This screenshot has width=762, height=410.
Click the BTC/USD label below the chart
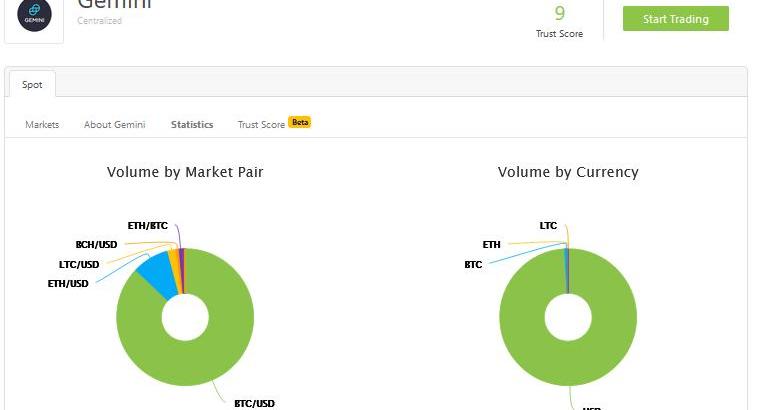pyautogui.click(x=254, y=403)
